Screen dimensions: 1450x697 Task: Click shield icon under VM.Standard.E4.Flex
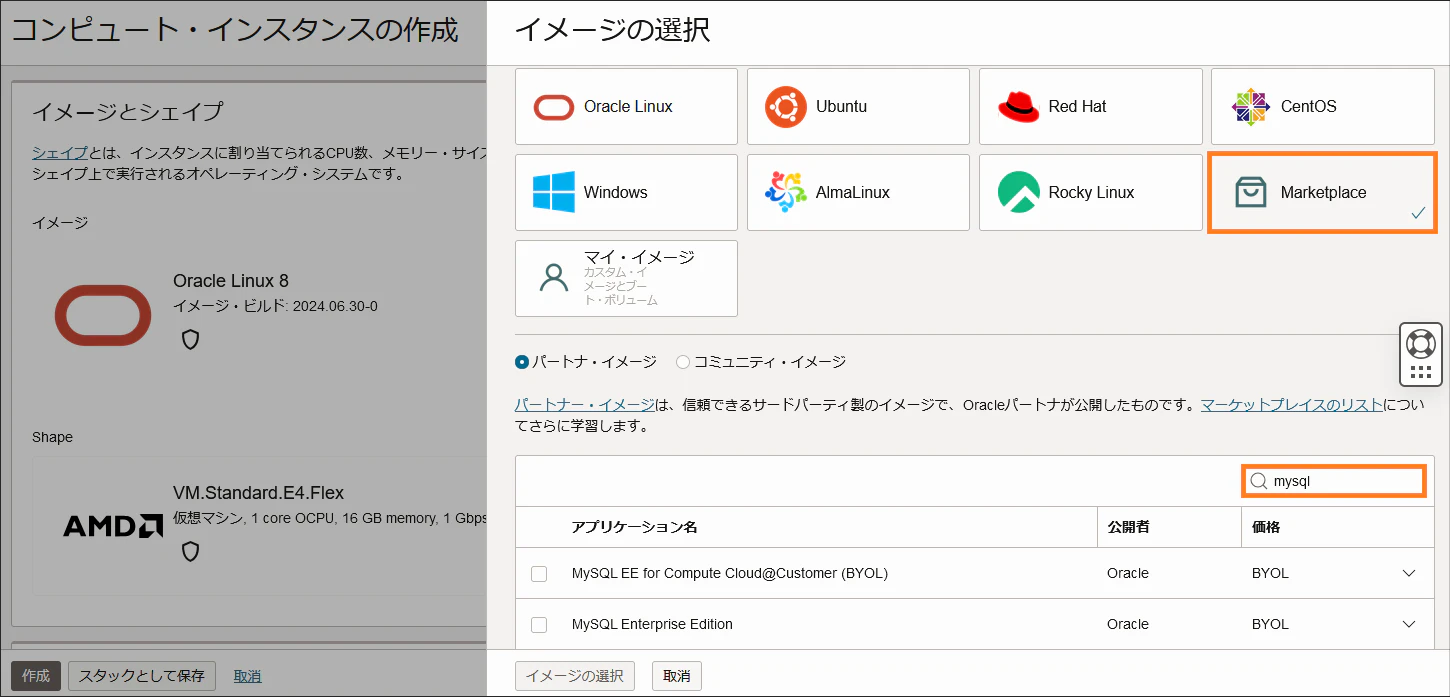(x=190, y=551)
